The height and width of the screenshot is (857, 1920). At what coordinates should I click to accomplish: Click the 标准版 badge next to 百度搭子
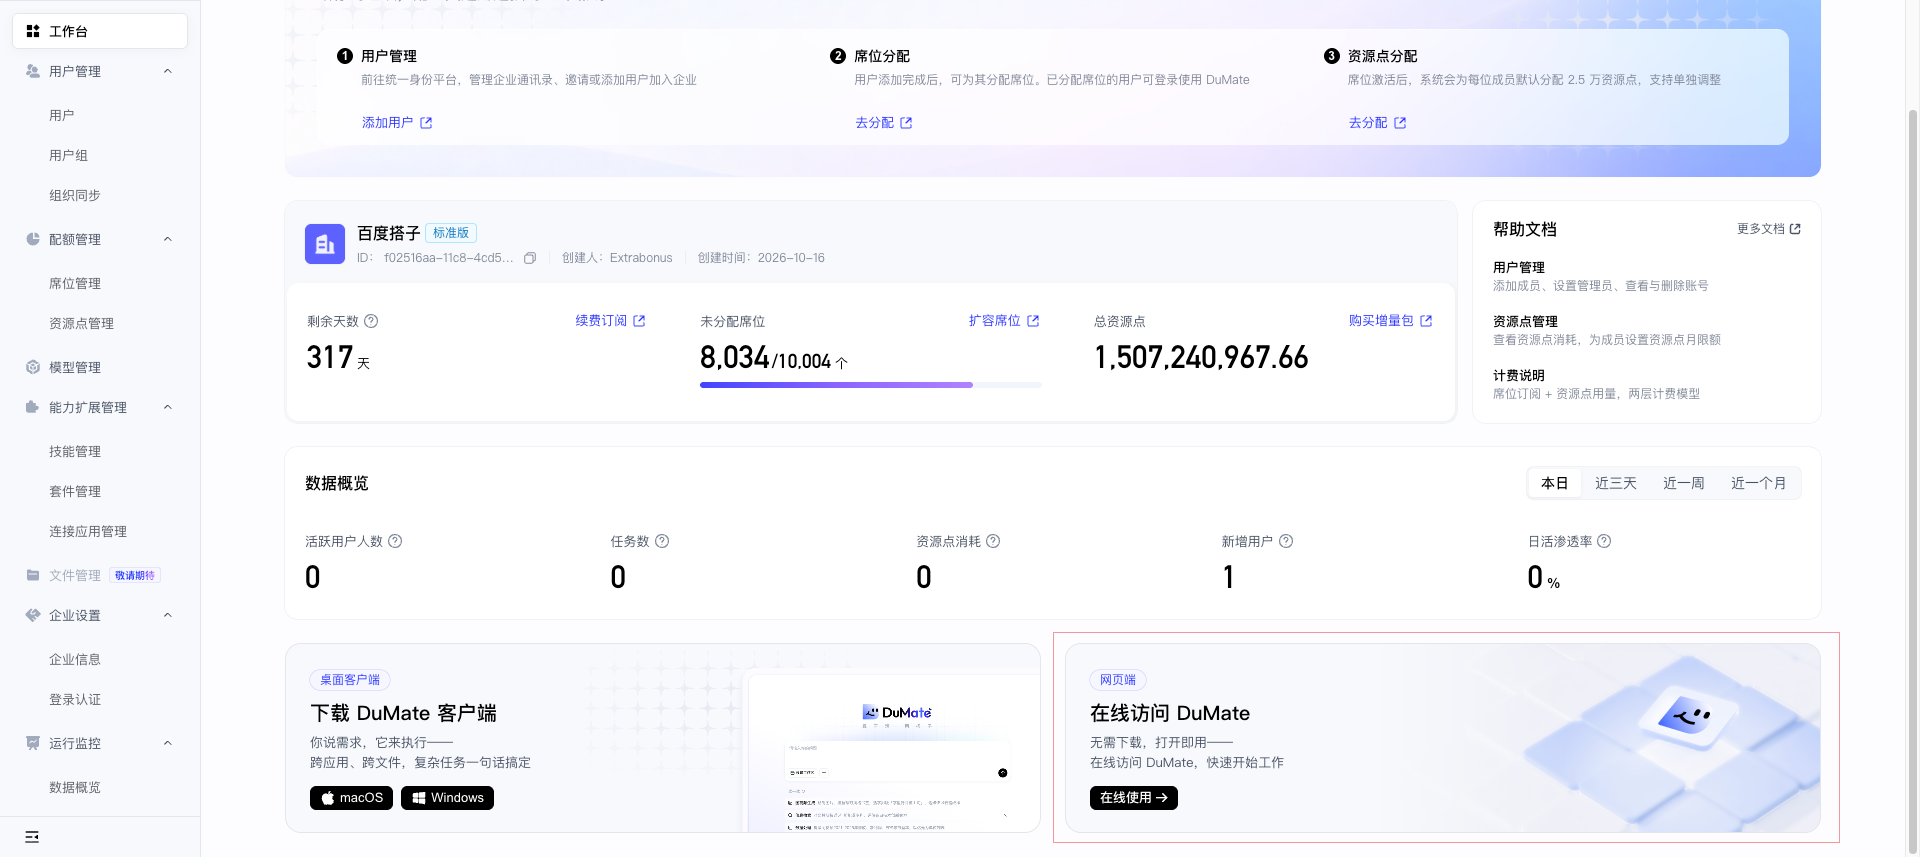[451, 233]
